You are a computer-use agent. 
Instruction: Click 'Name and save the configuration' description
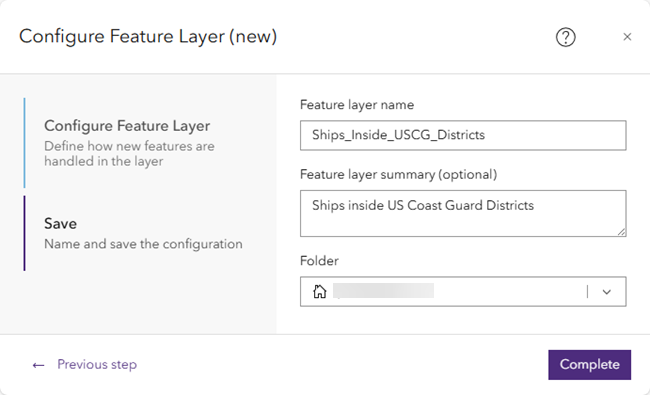tap(143, 244)
